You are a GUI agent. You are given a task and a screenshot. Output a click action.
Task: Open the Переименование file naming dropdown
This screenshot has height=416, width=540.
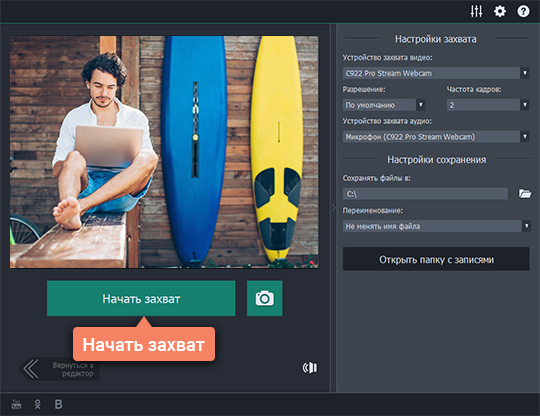pyautogui.click(x=436, y=226)
